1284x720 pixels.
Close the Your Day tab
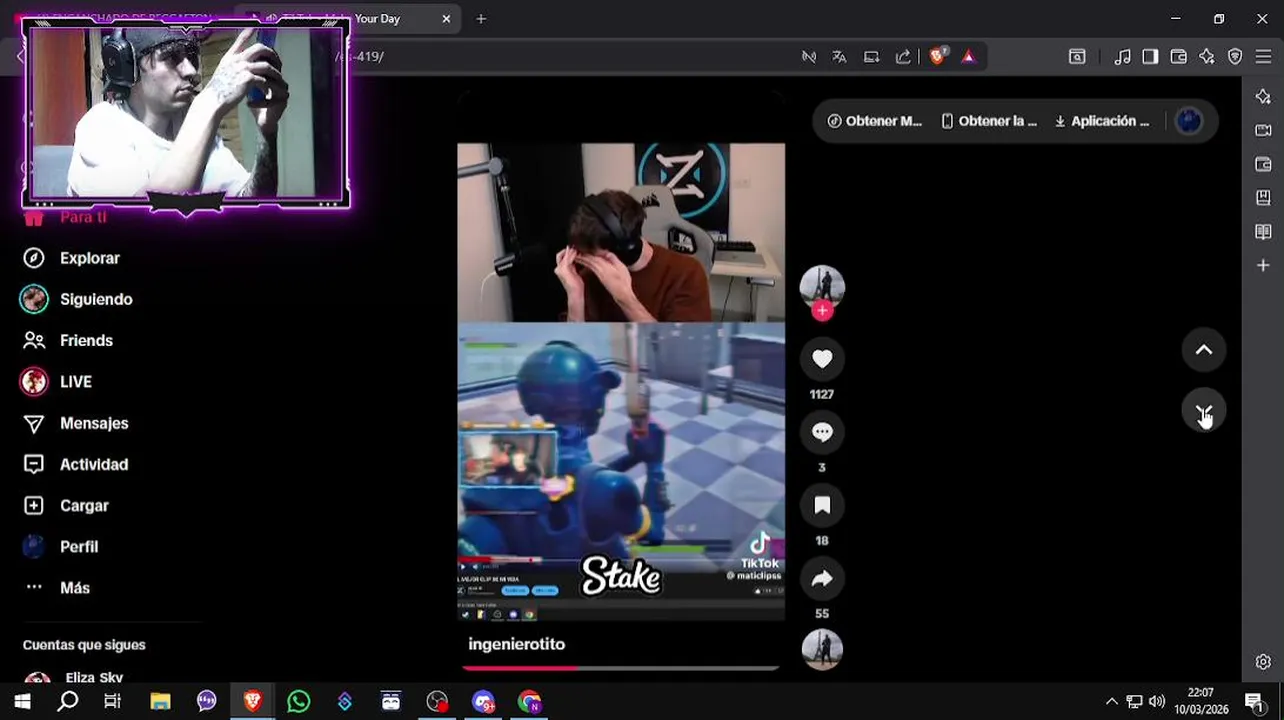[446, 18]
